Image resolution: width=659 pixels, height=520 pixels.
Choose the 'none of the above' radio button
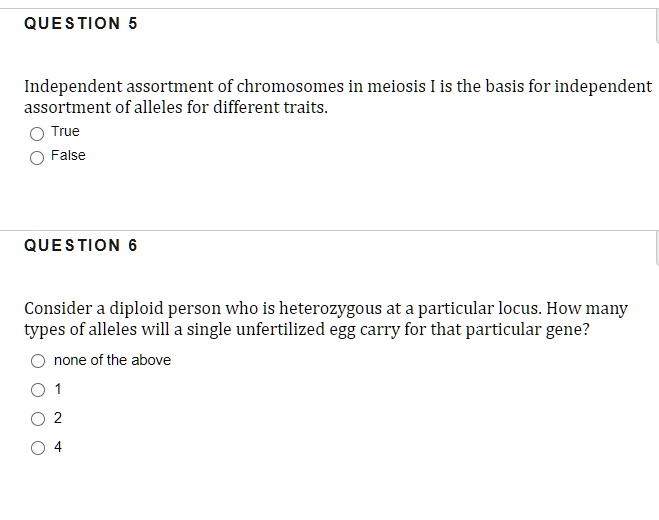[x=38, y=361]
